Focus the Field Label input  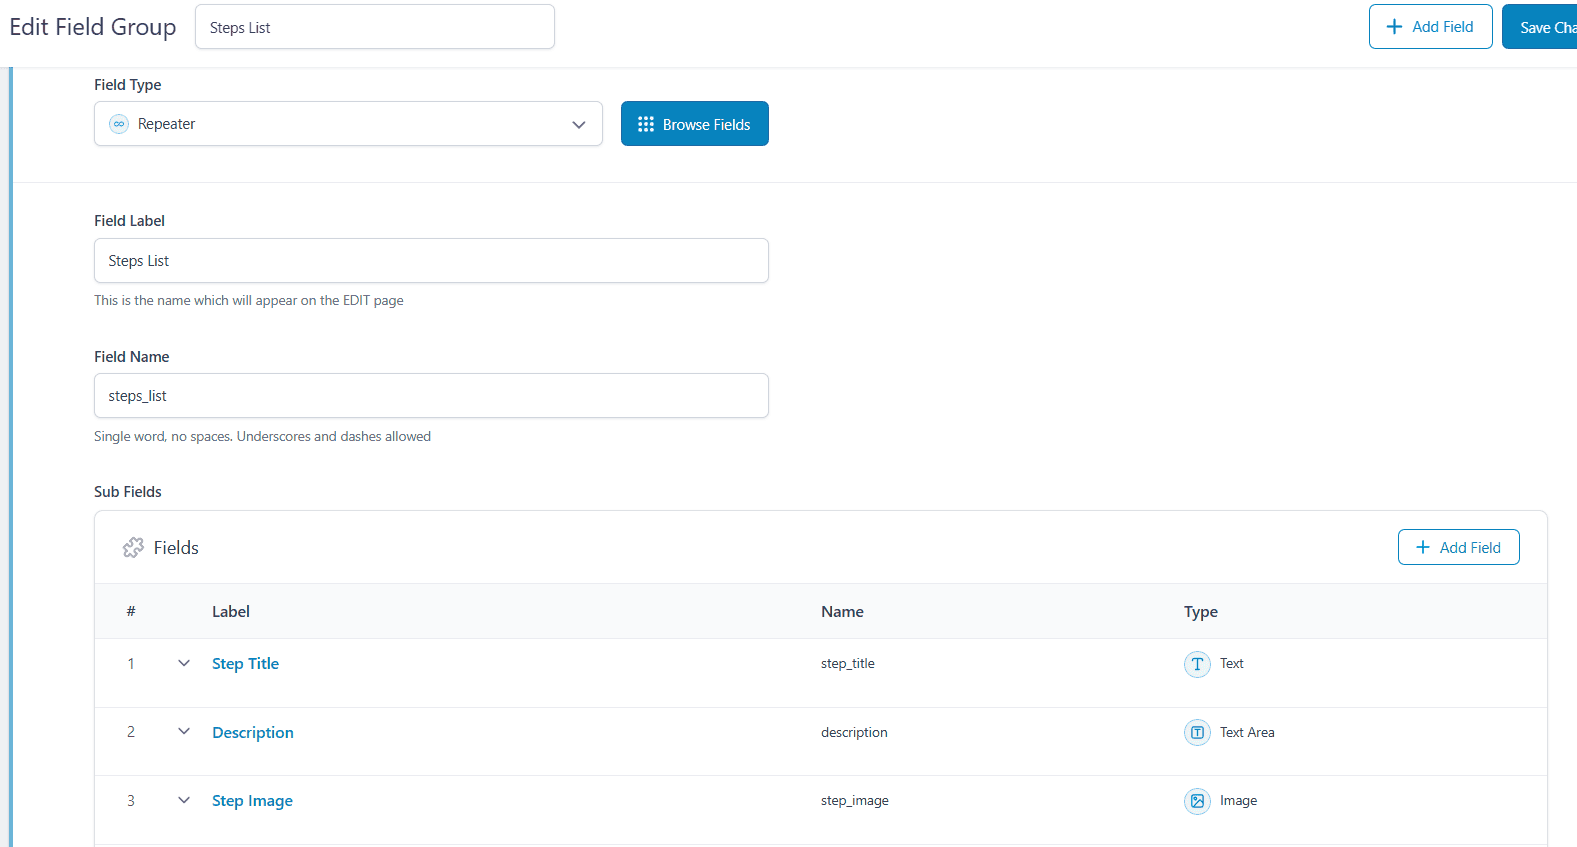click(431, 261)
